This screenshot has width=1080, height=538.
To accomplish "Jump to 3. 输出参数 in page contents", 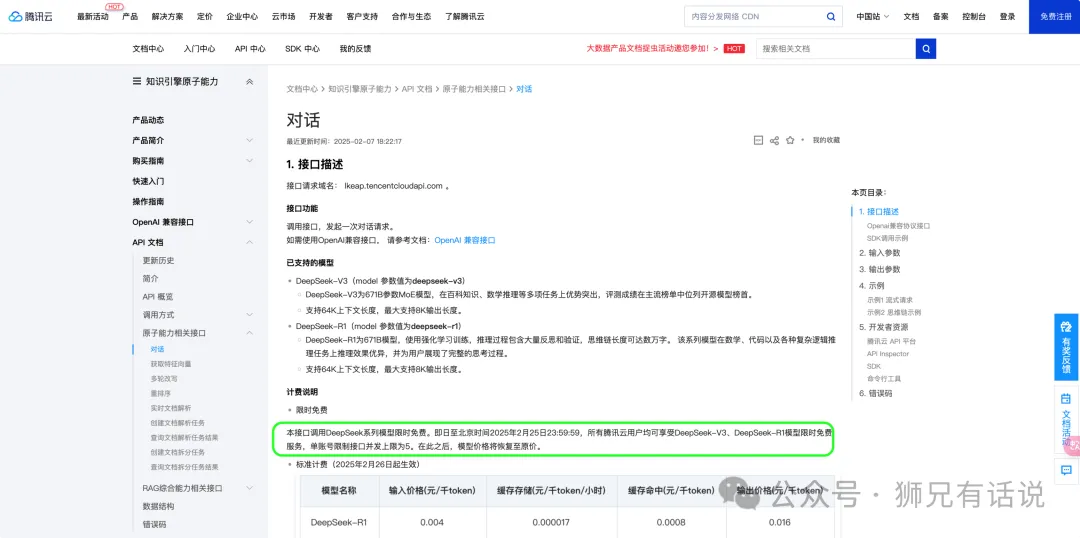I will pos(880,269).
